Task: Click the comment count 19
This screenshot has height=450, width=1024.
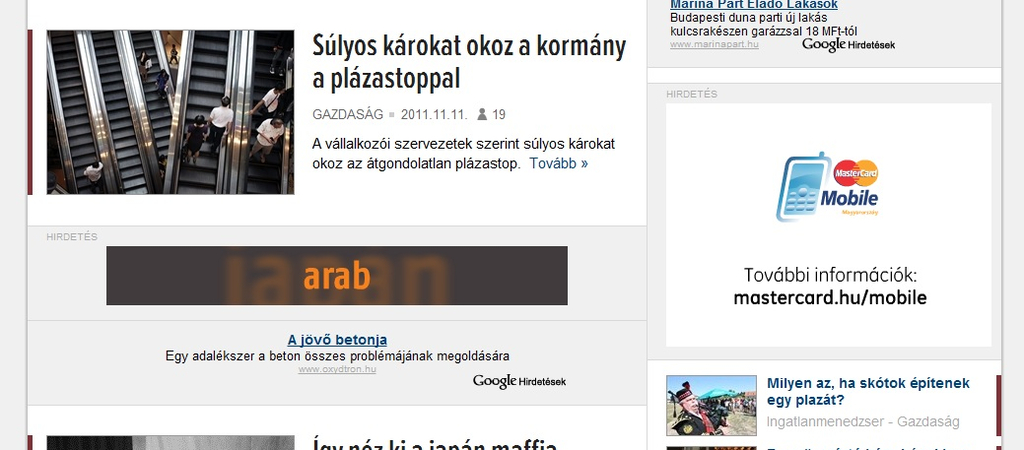Action: pyautogui.click(x=499, y=114)
